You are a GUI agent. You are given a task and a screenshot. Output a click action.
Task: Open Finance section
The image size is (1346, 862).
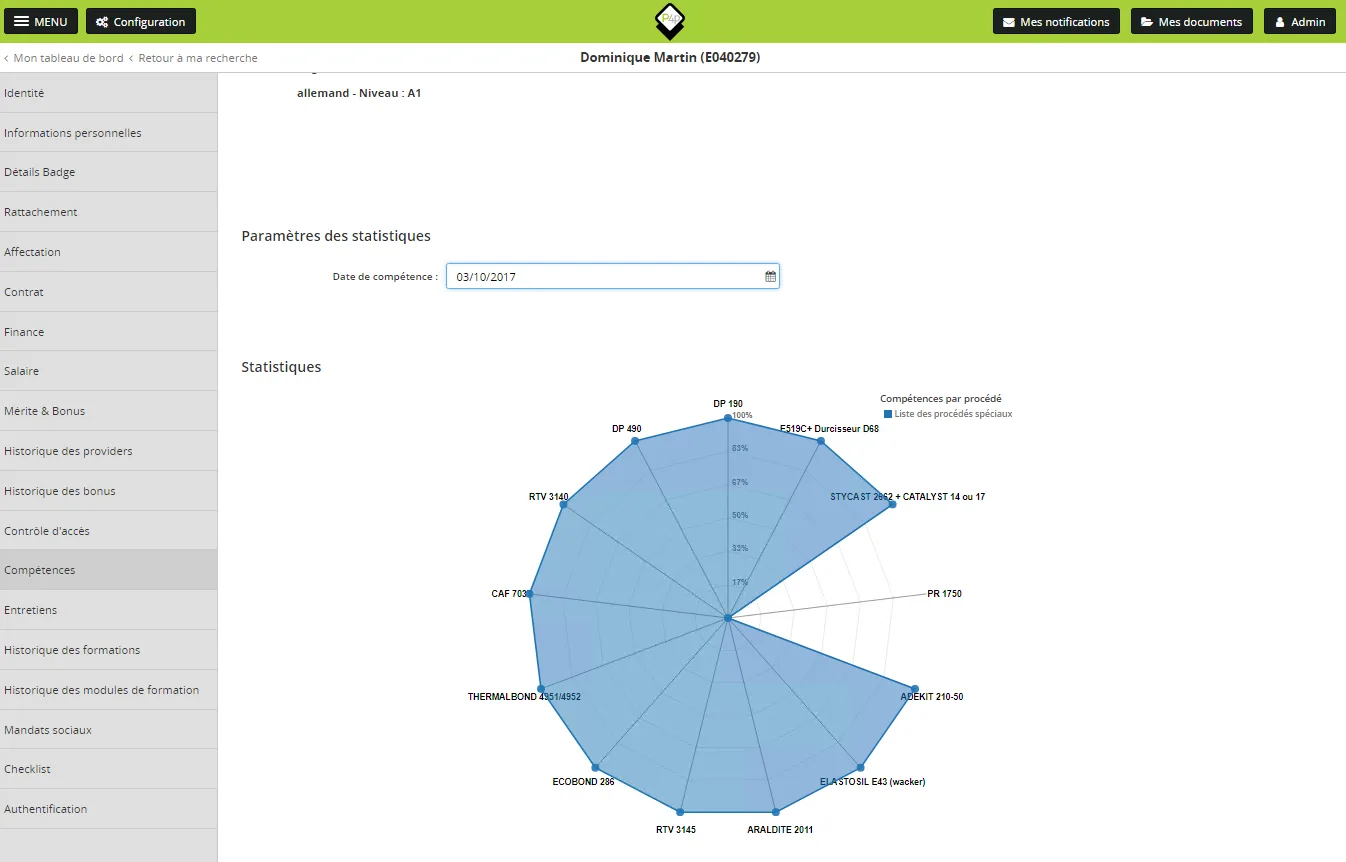pyautogui.click(x=108, y=332)
